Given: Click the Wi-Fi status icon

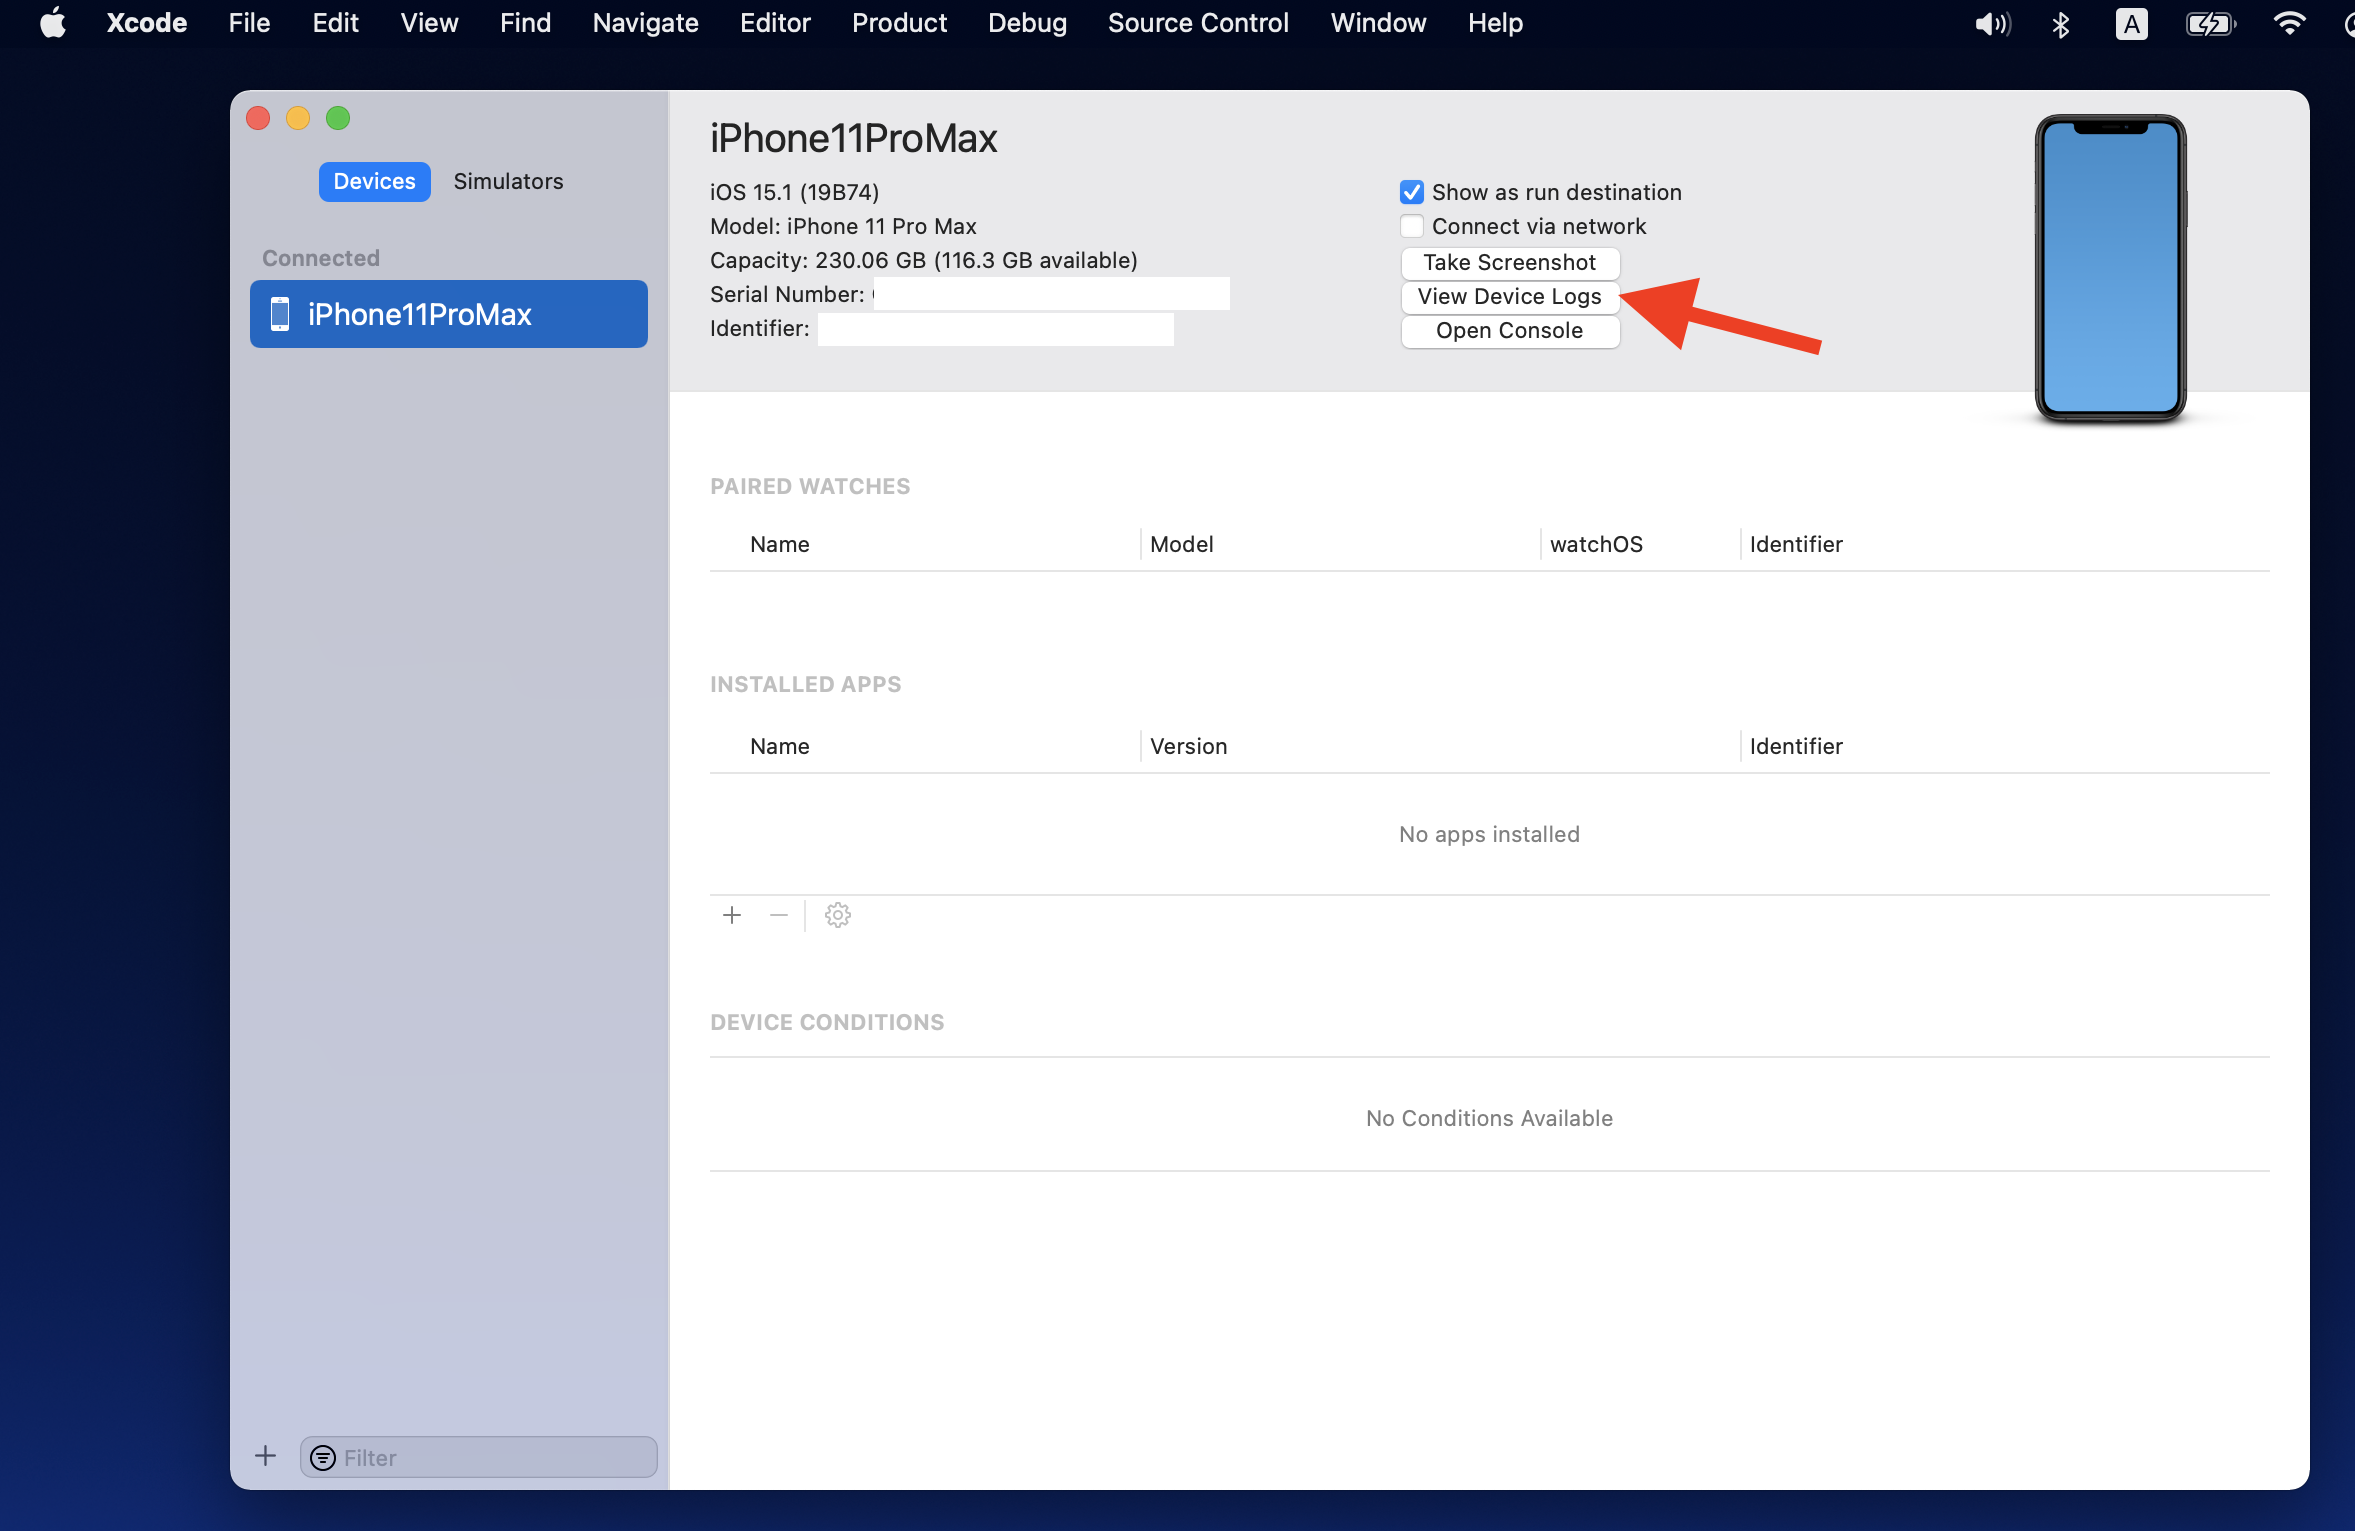Looking at the screenshot, I should pyautogui.click(x=2289, y=24).
